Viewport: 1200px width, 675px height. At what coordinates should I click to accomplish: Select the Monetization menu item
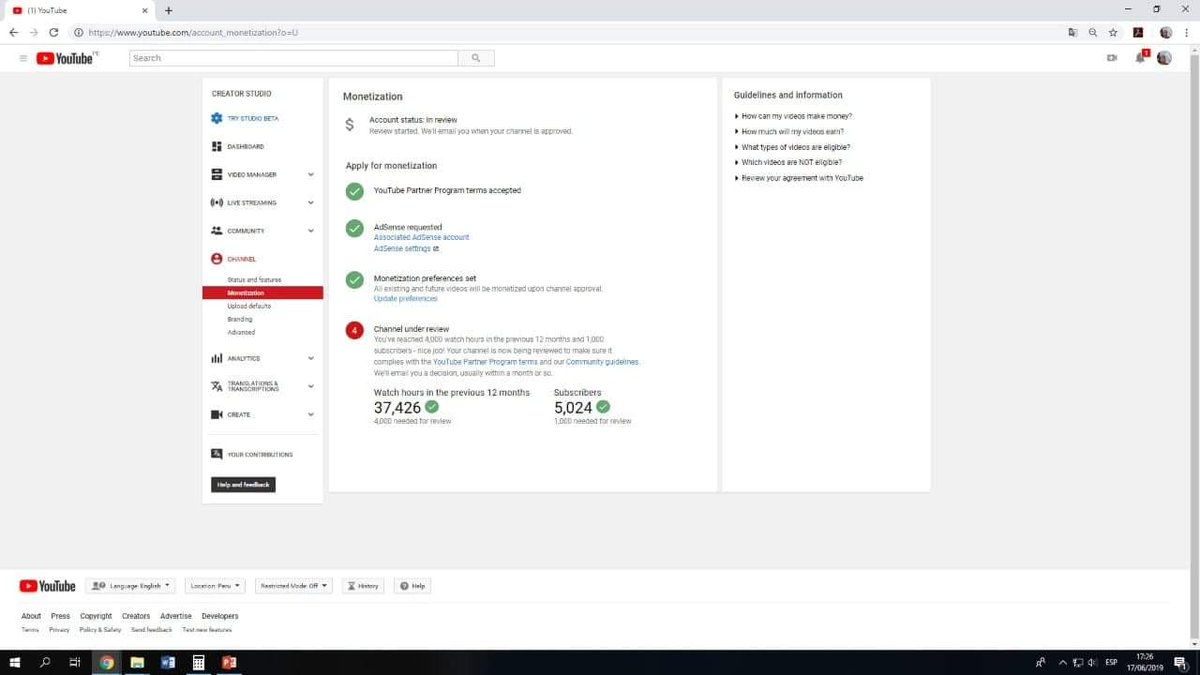(x=262, y=293)
